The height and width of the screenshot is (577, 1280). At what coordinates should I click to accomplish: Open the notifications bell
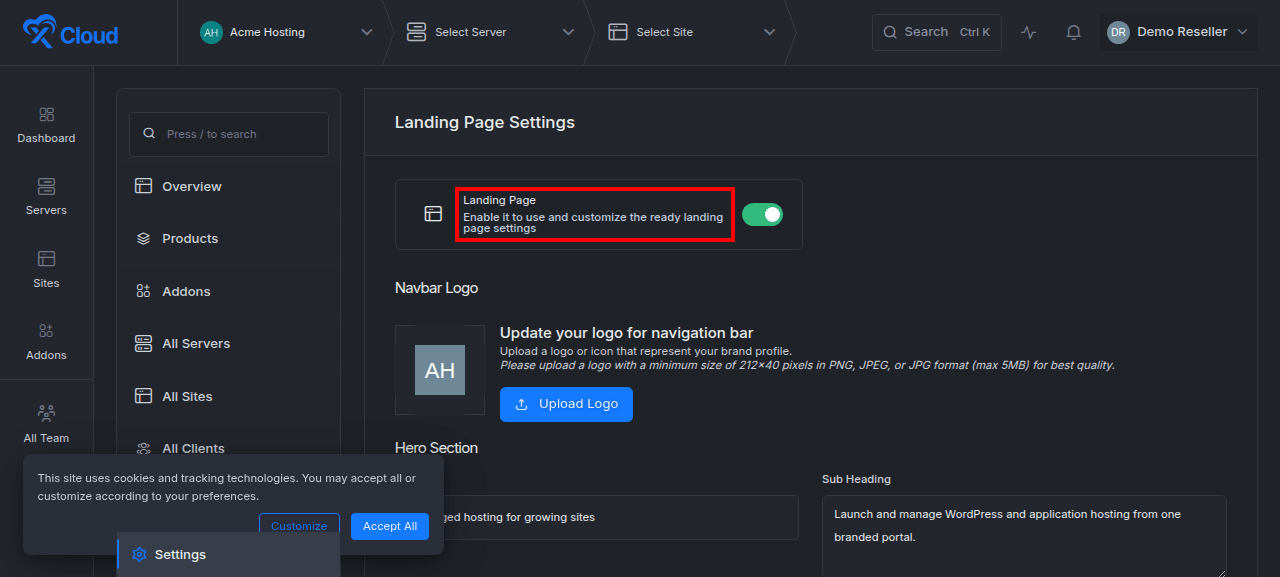(1074, 32)
